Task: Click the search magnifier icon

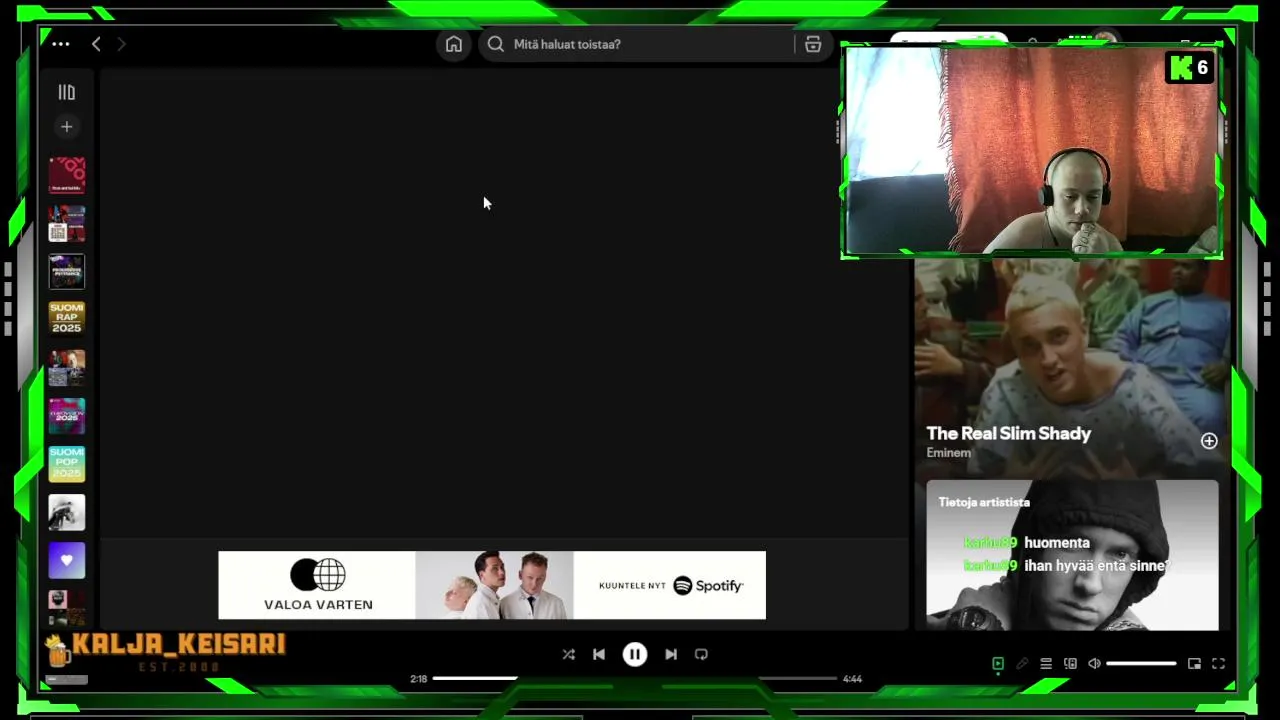Action: pyautogui.click(x=496, y=44)
